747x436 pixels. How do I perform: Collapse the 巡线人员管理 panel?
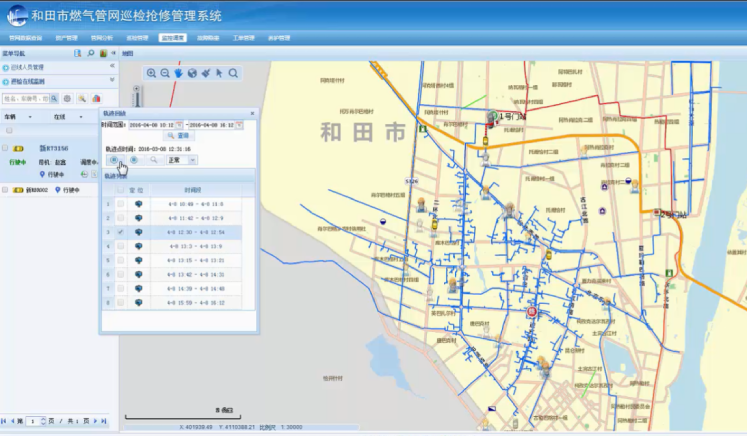point(112,66)
